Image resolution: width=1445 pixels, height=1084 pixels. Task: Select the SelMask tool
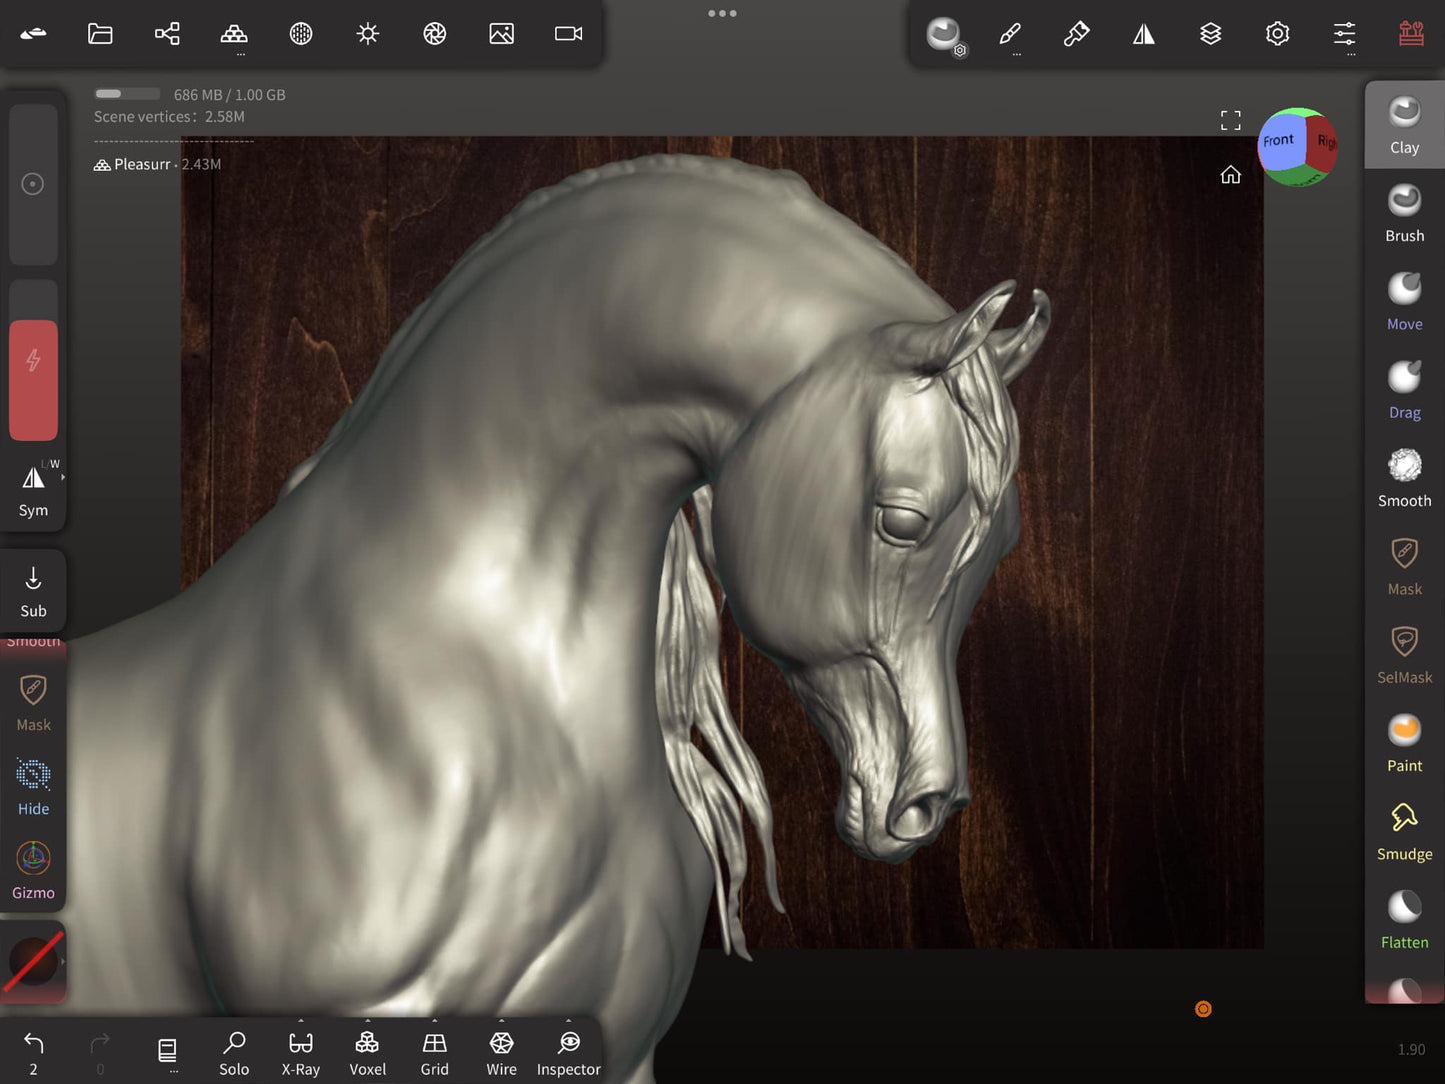point(1404,654)
